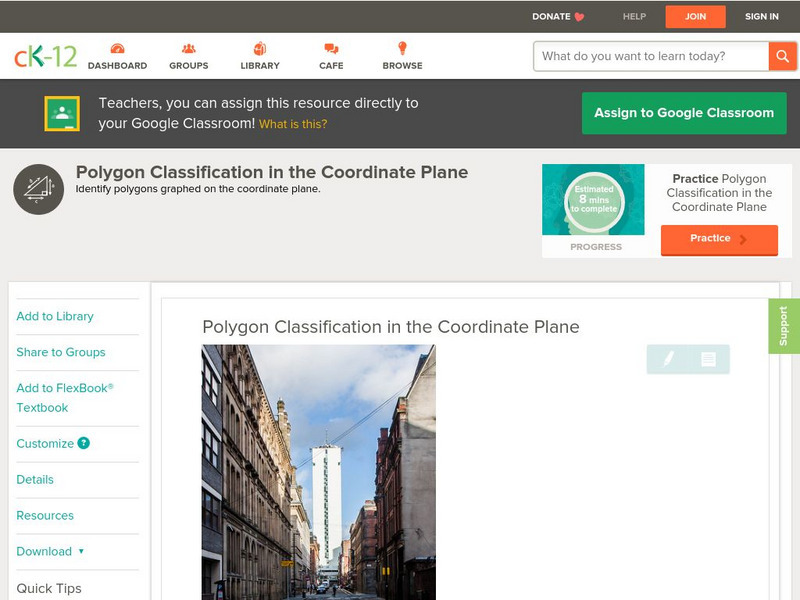The width and height of the screenshot is (800, 600).
Task: Click the orange JOIN button
Action: tap(695, 17)
